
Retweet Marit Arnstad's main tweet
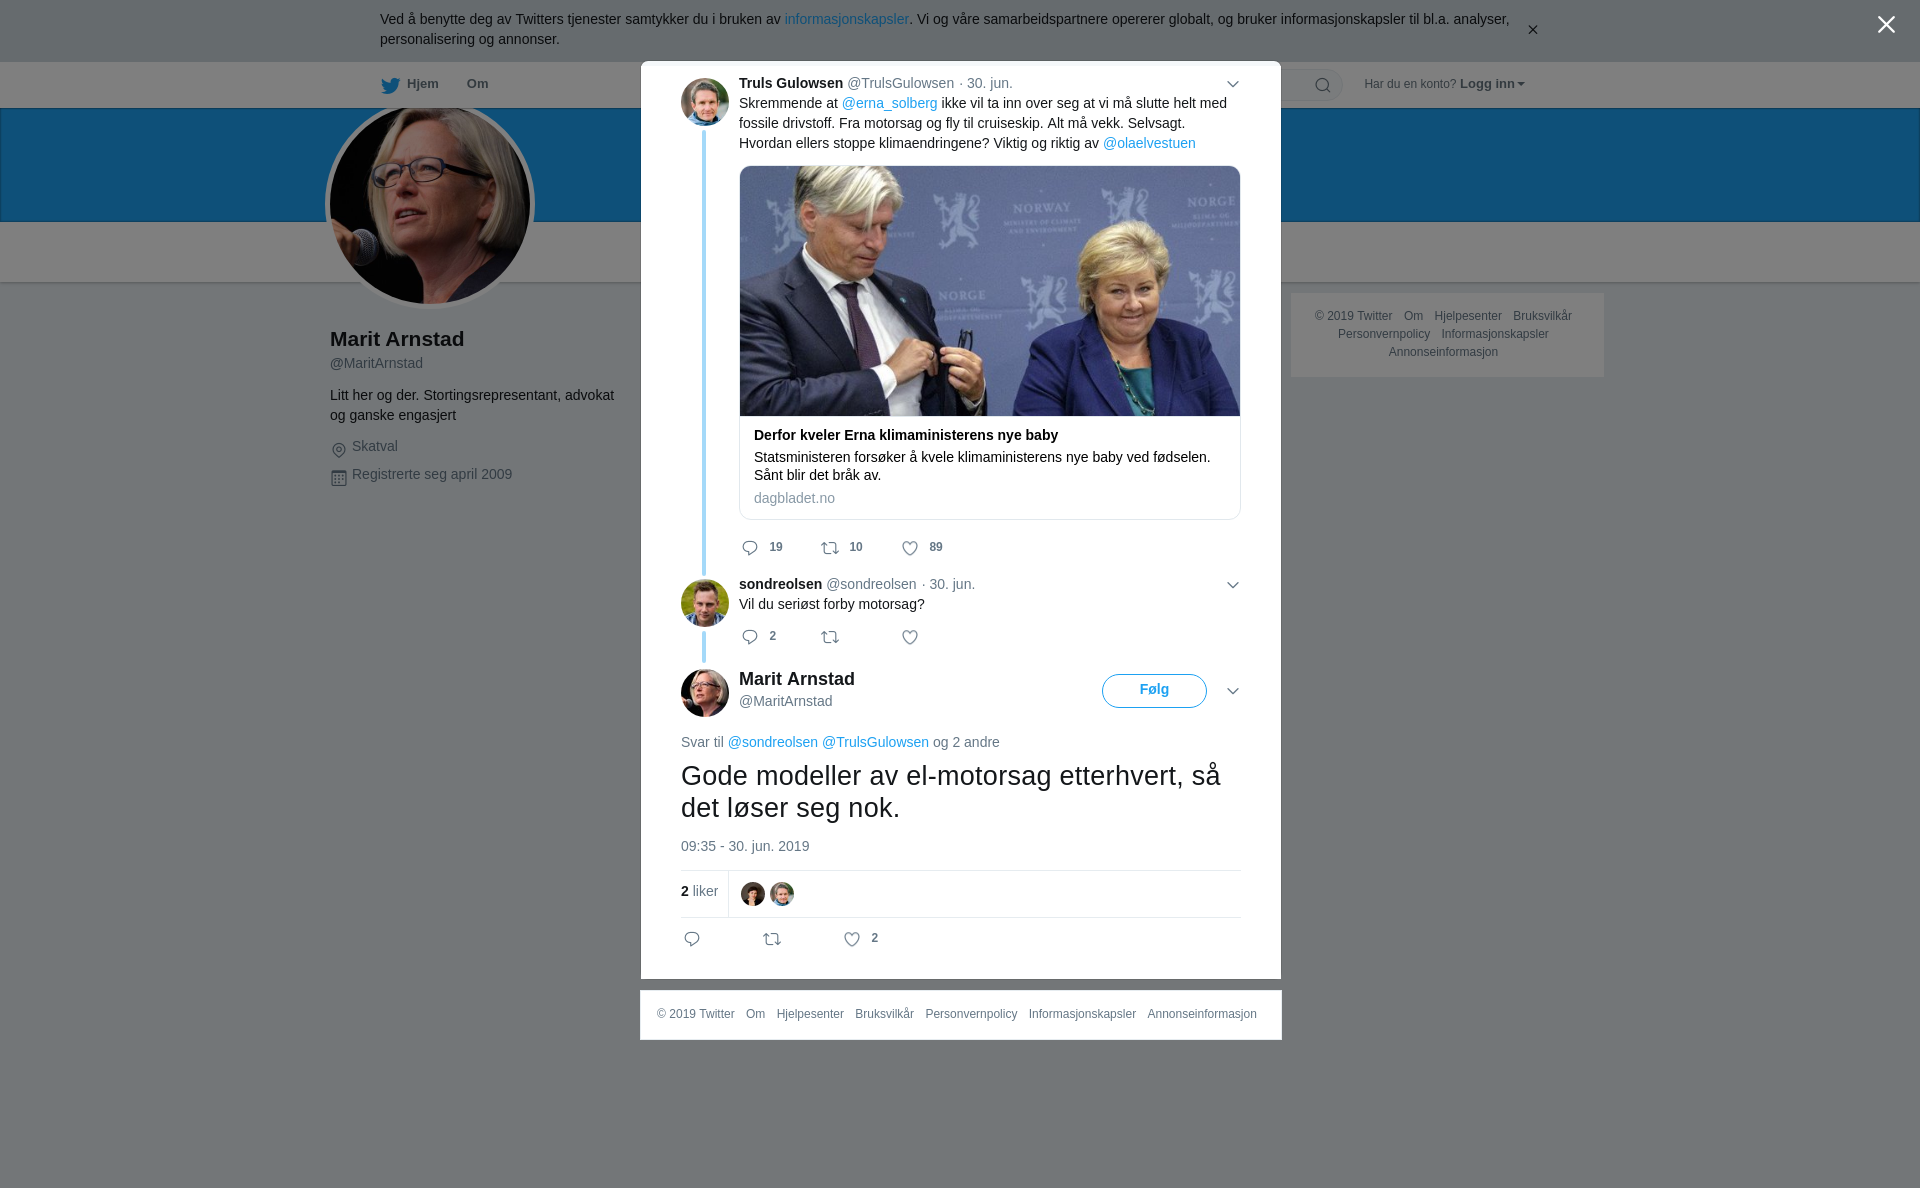(x=772, y=939)
